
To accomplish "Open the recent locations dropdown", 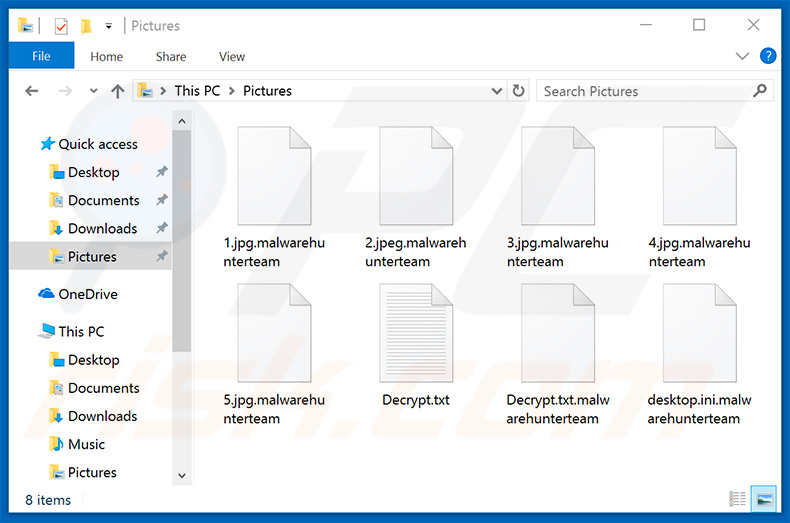I will [x=93, y=91].
